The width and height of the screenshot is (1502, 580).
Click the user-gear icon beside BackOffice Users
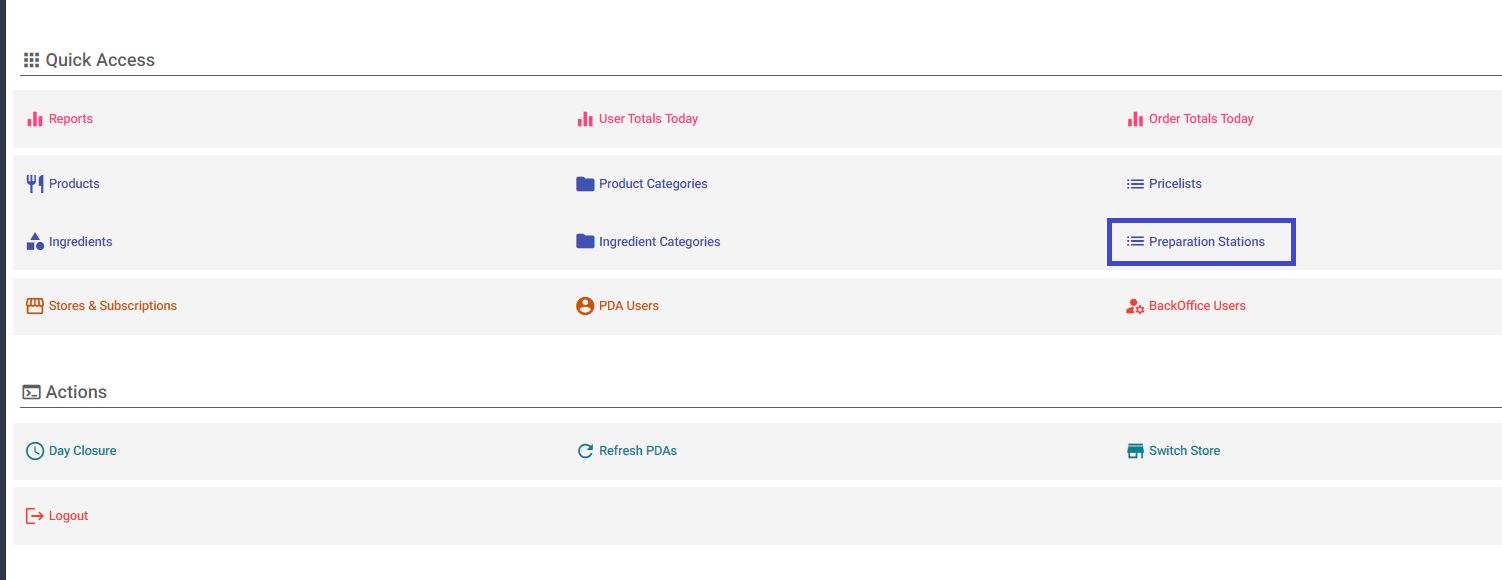1135,306
